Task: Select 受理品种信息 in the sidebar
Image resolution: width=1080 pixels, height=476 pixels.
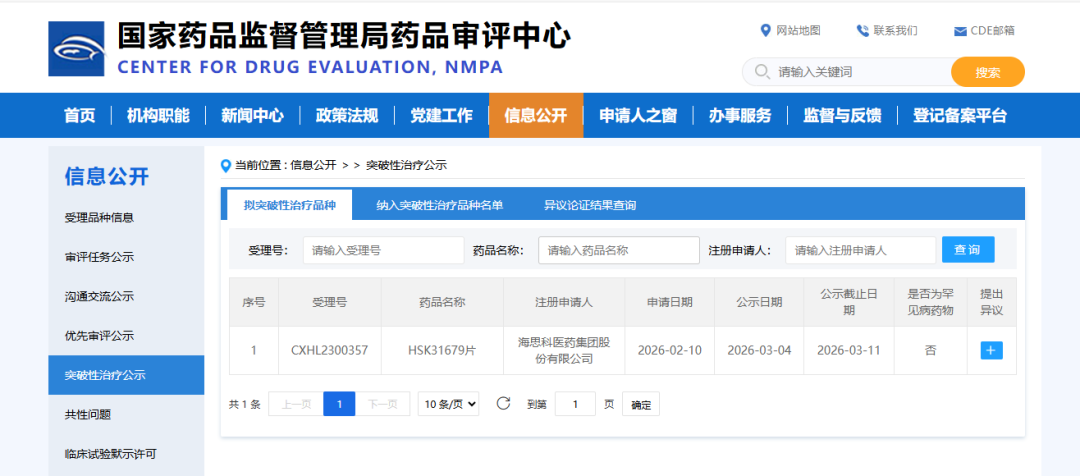Action: point(99,217)
